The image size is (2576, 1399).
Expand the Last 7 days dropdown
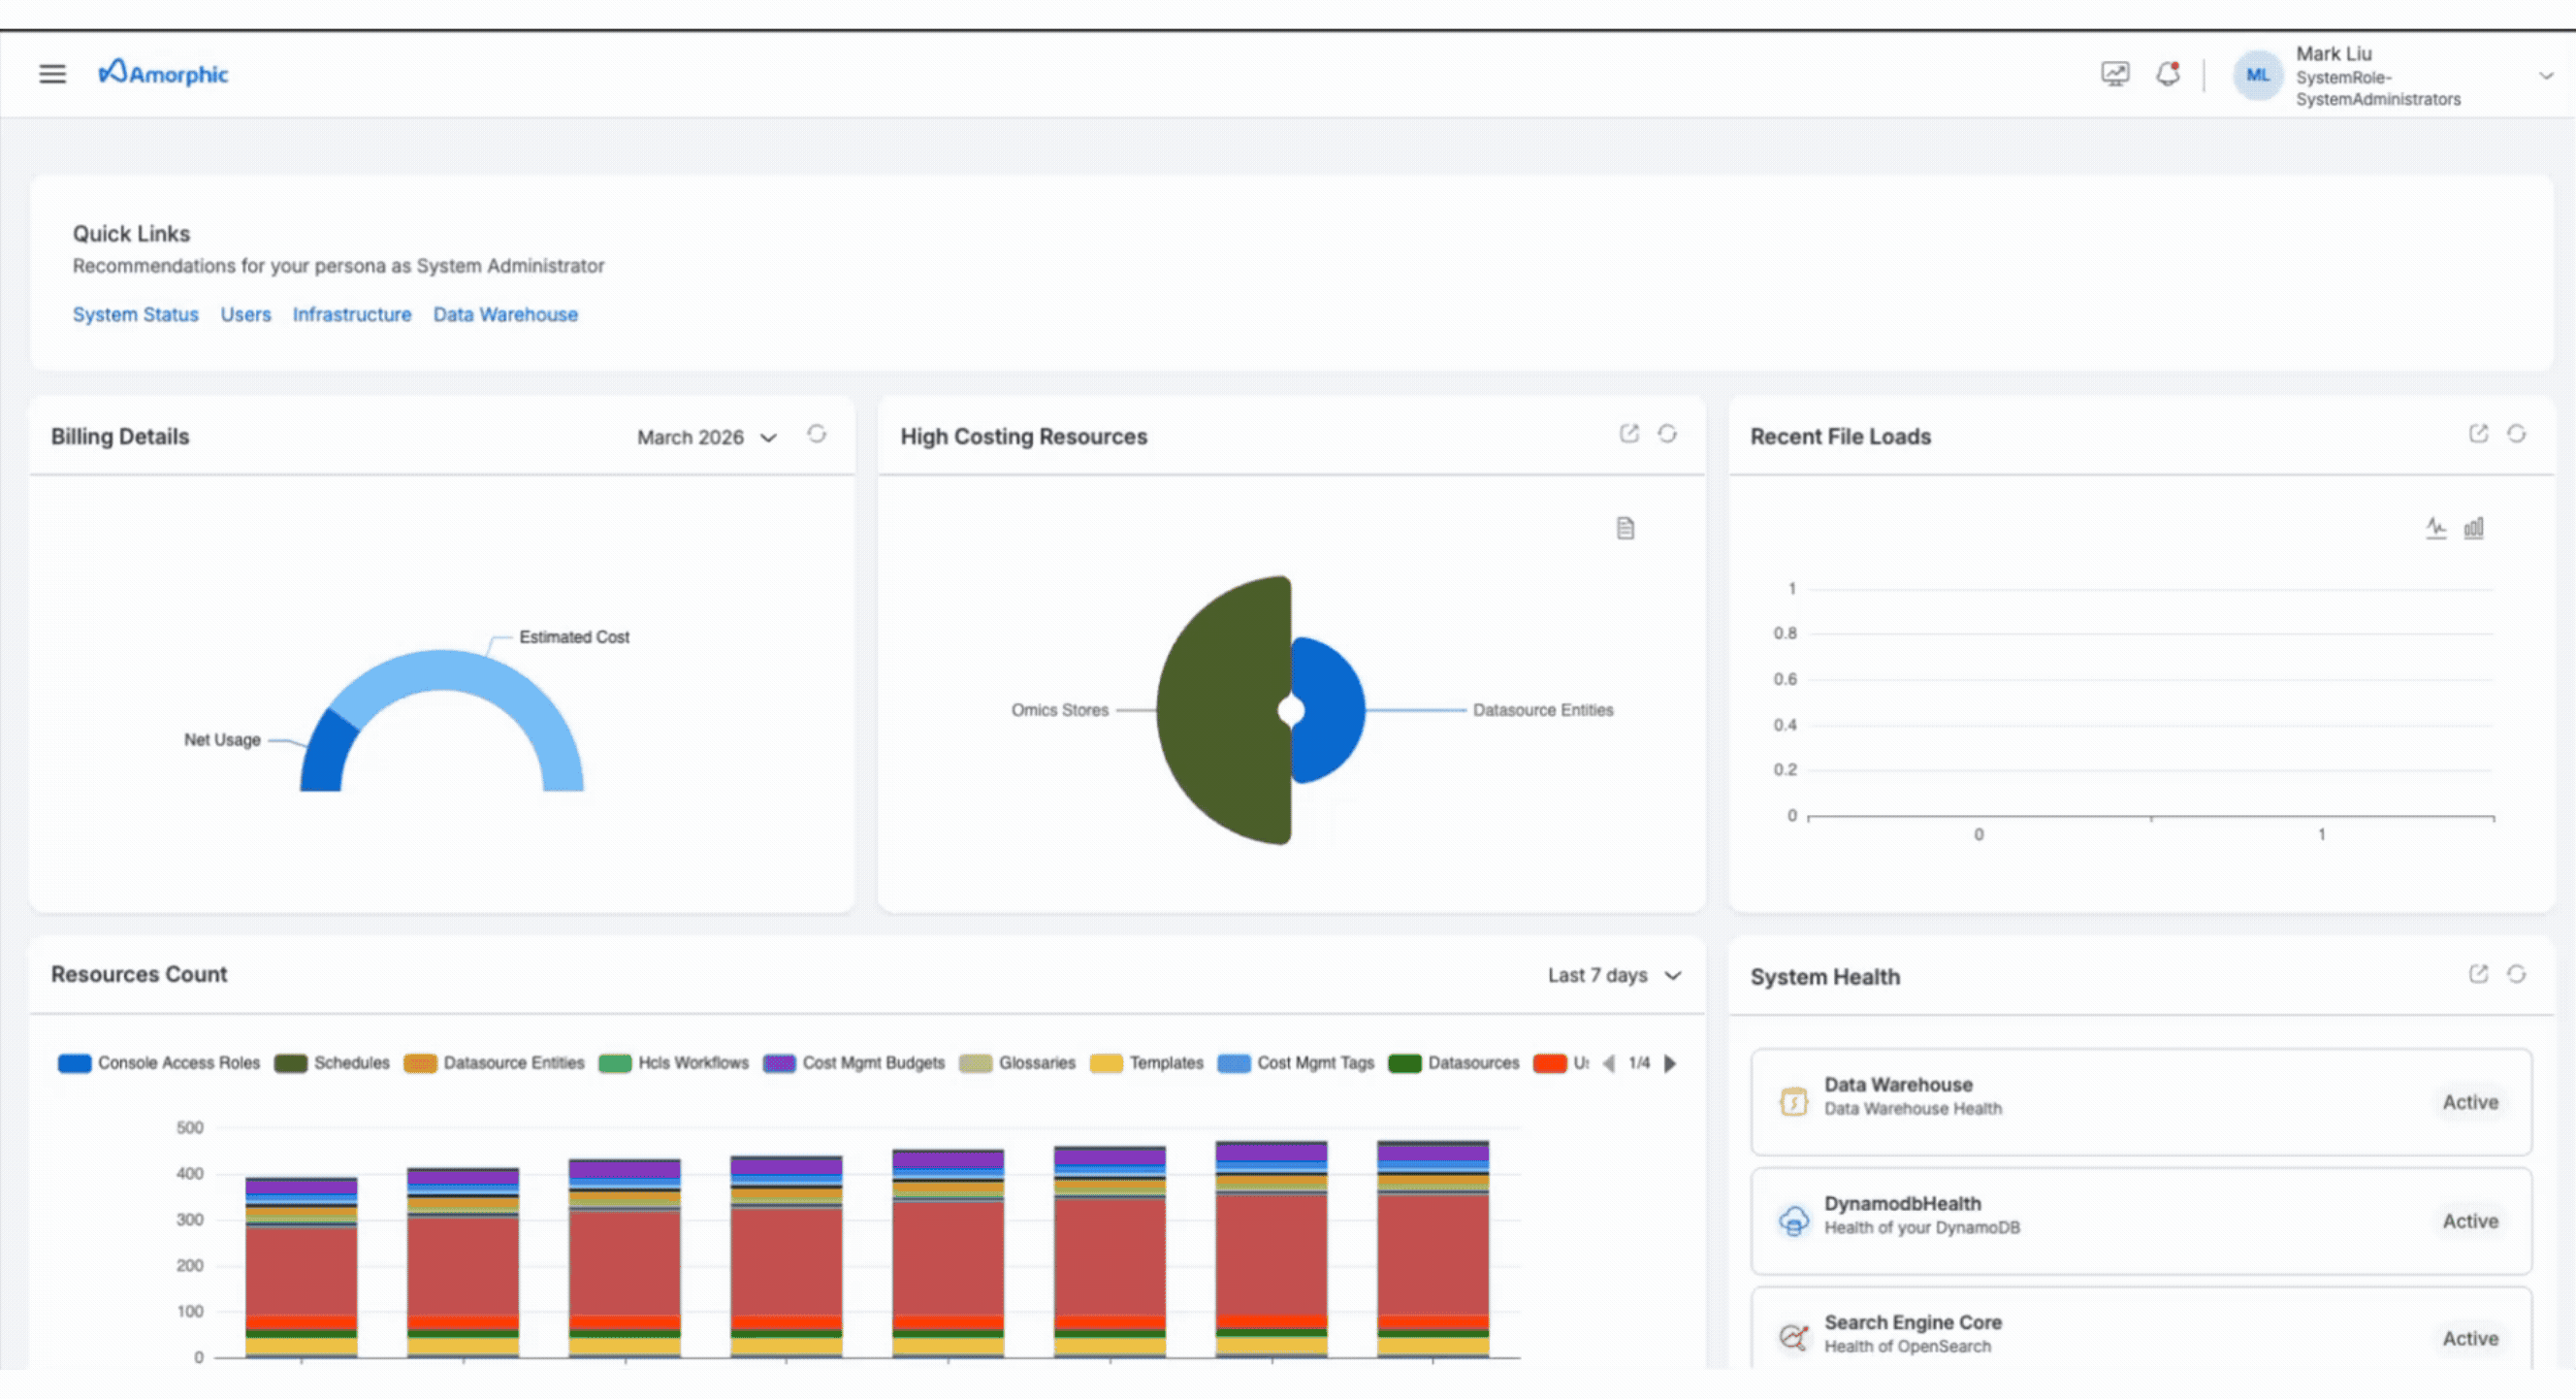(1613, 975)
